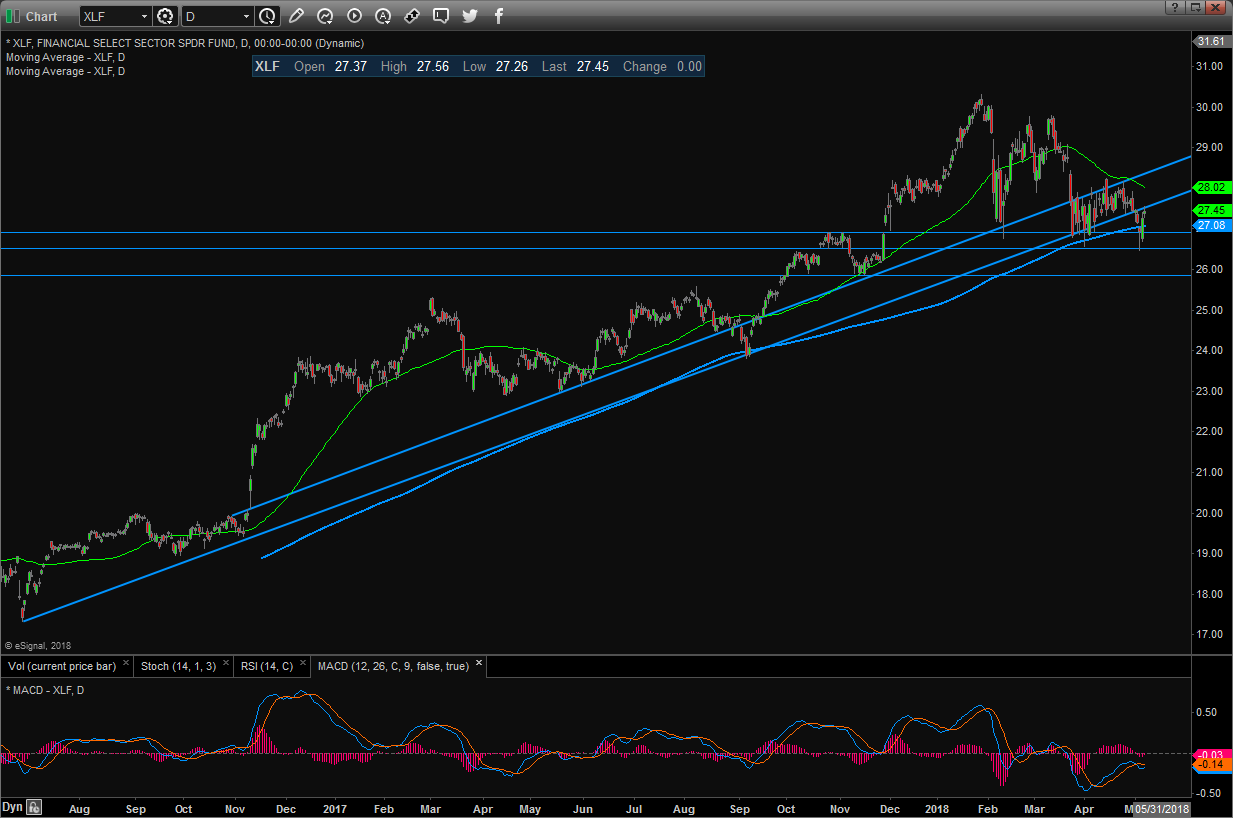Open the speech bubble annotation icon
Image resolution: width=1233 pixels, height=818 pixels.
(x=441, y=16)
